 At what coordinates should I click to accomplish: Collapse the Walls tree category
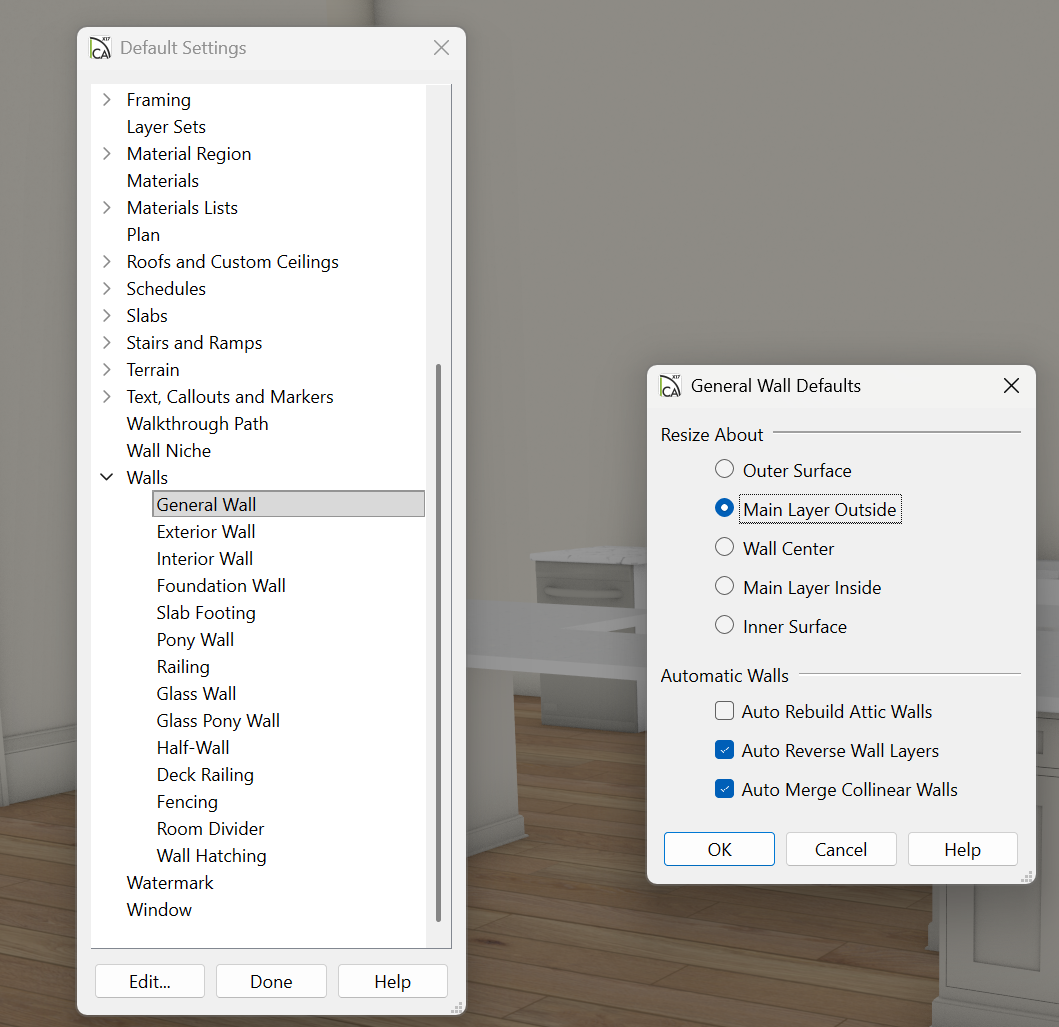107,478
